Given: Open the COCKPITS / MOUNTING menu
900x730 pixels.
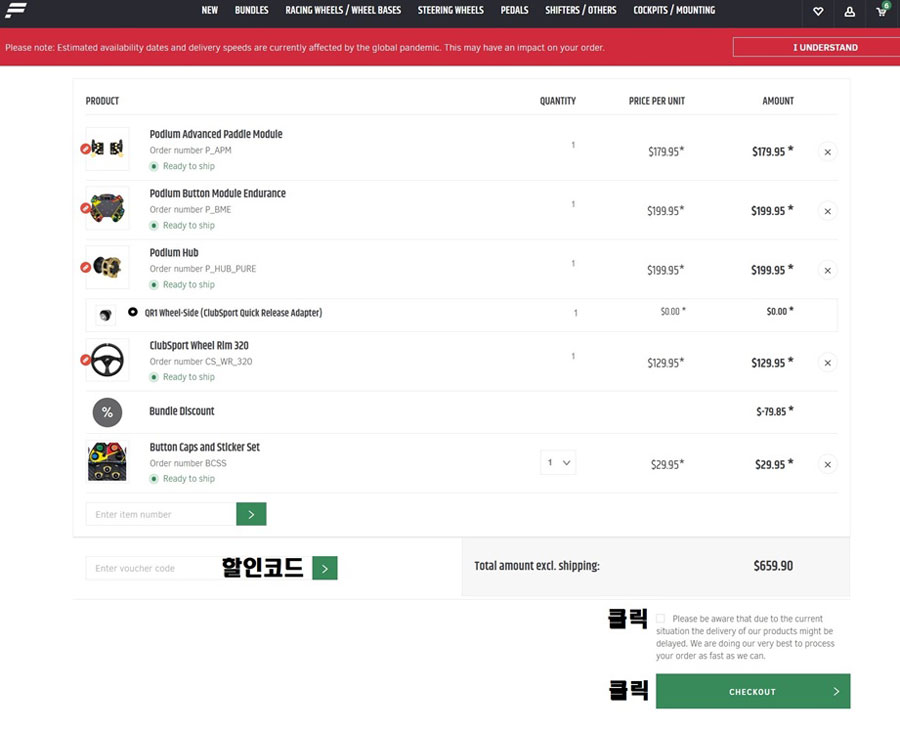Looking at the screenshot, I should coord(674,10).
